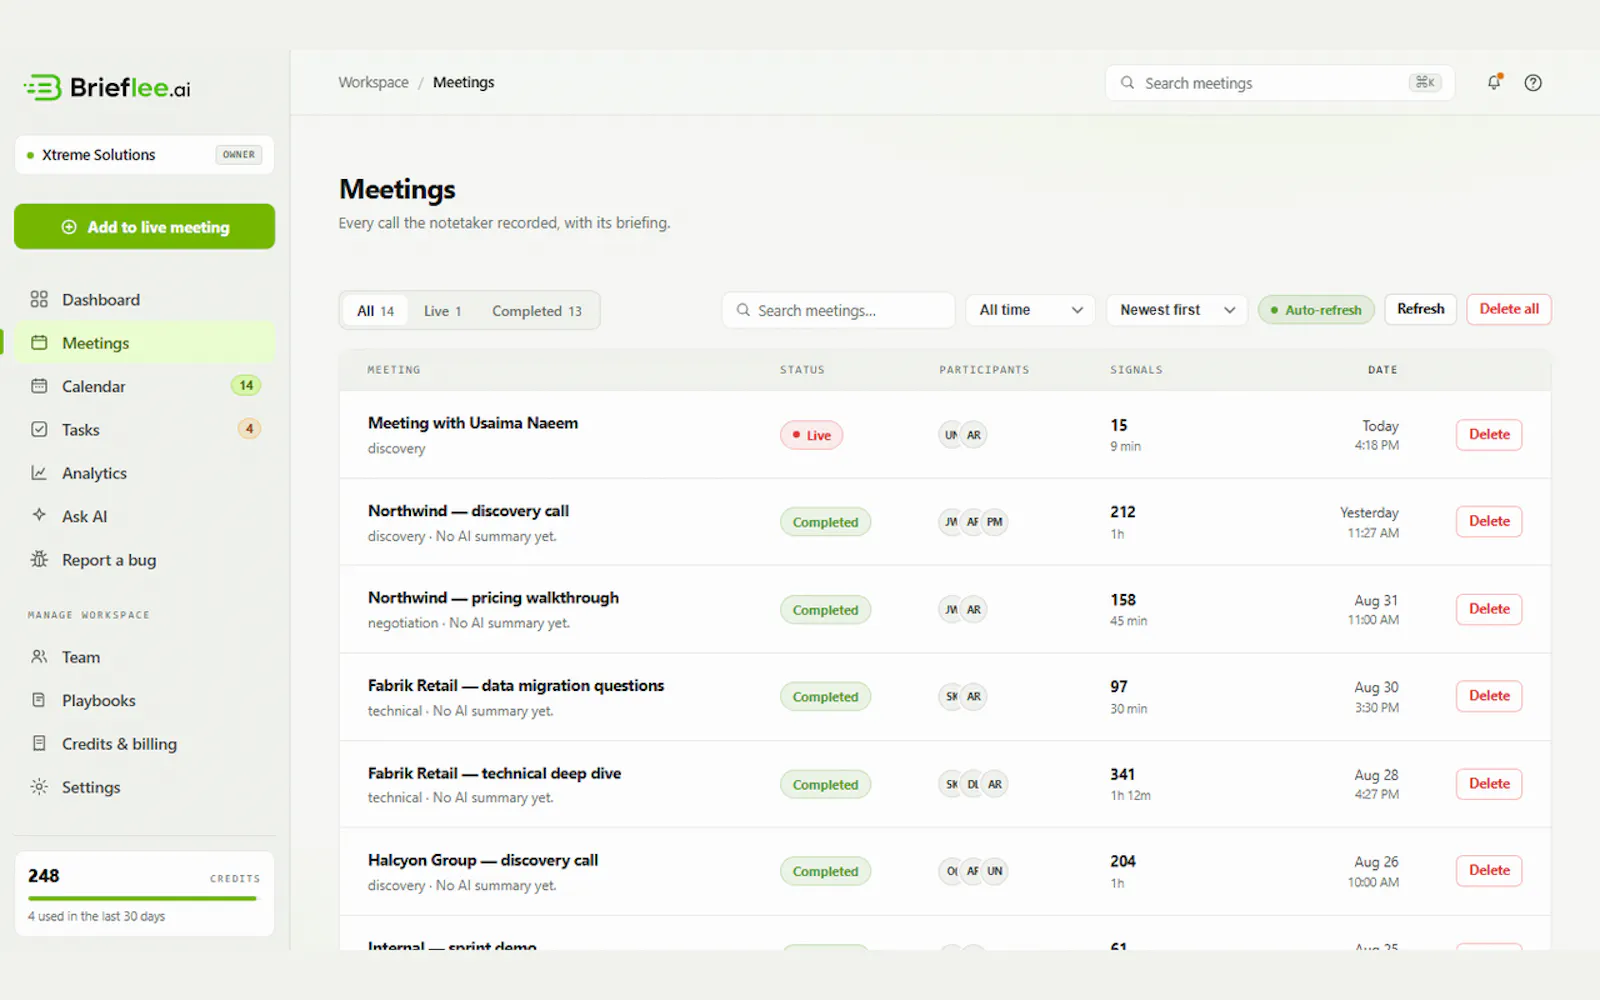Screen dimensions: 1600x1000
Task: Click the Calendar 14 count badge
Action: tap(246, 385)
